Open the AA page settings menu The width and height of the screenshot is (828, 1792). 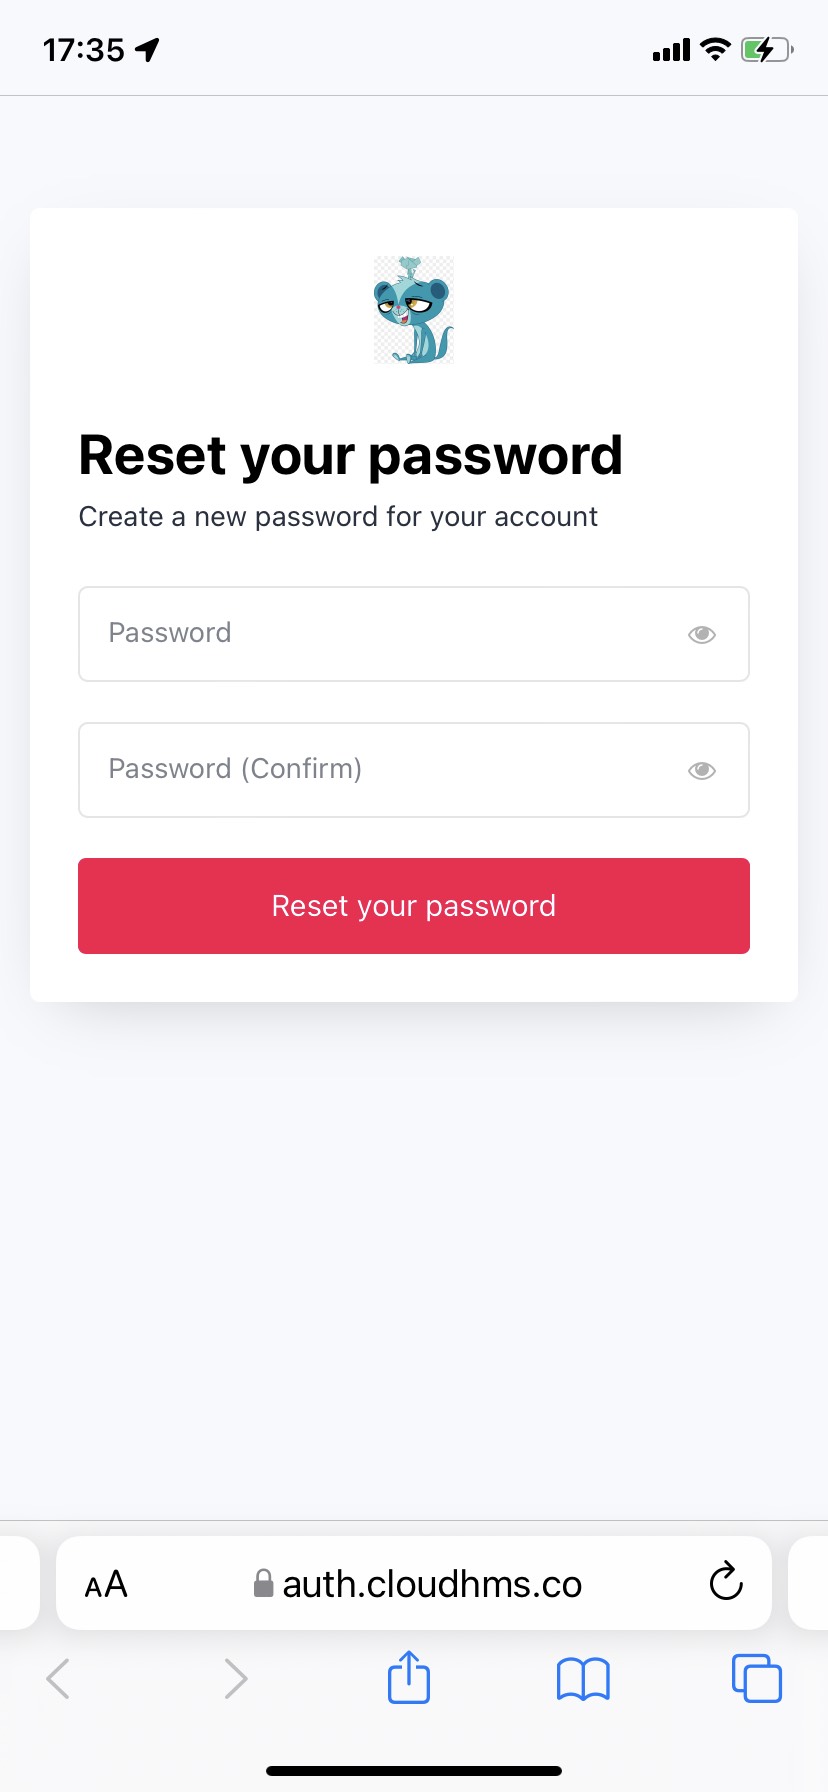[x=106, y=1585]
